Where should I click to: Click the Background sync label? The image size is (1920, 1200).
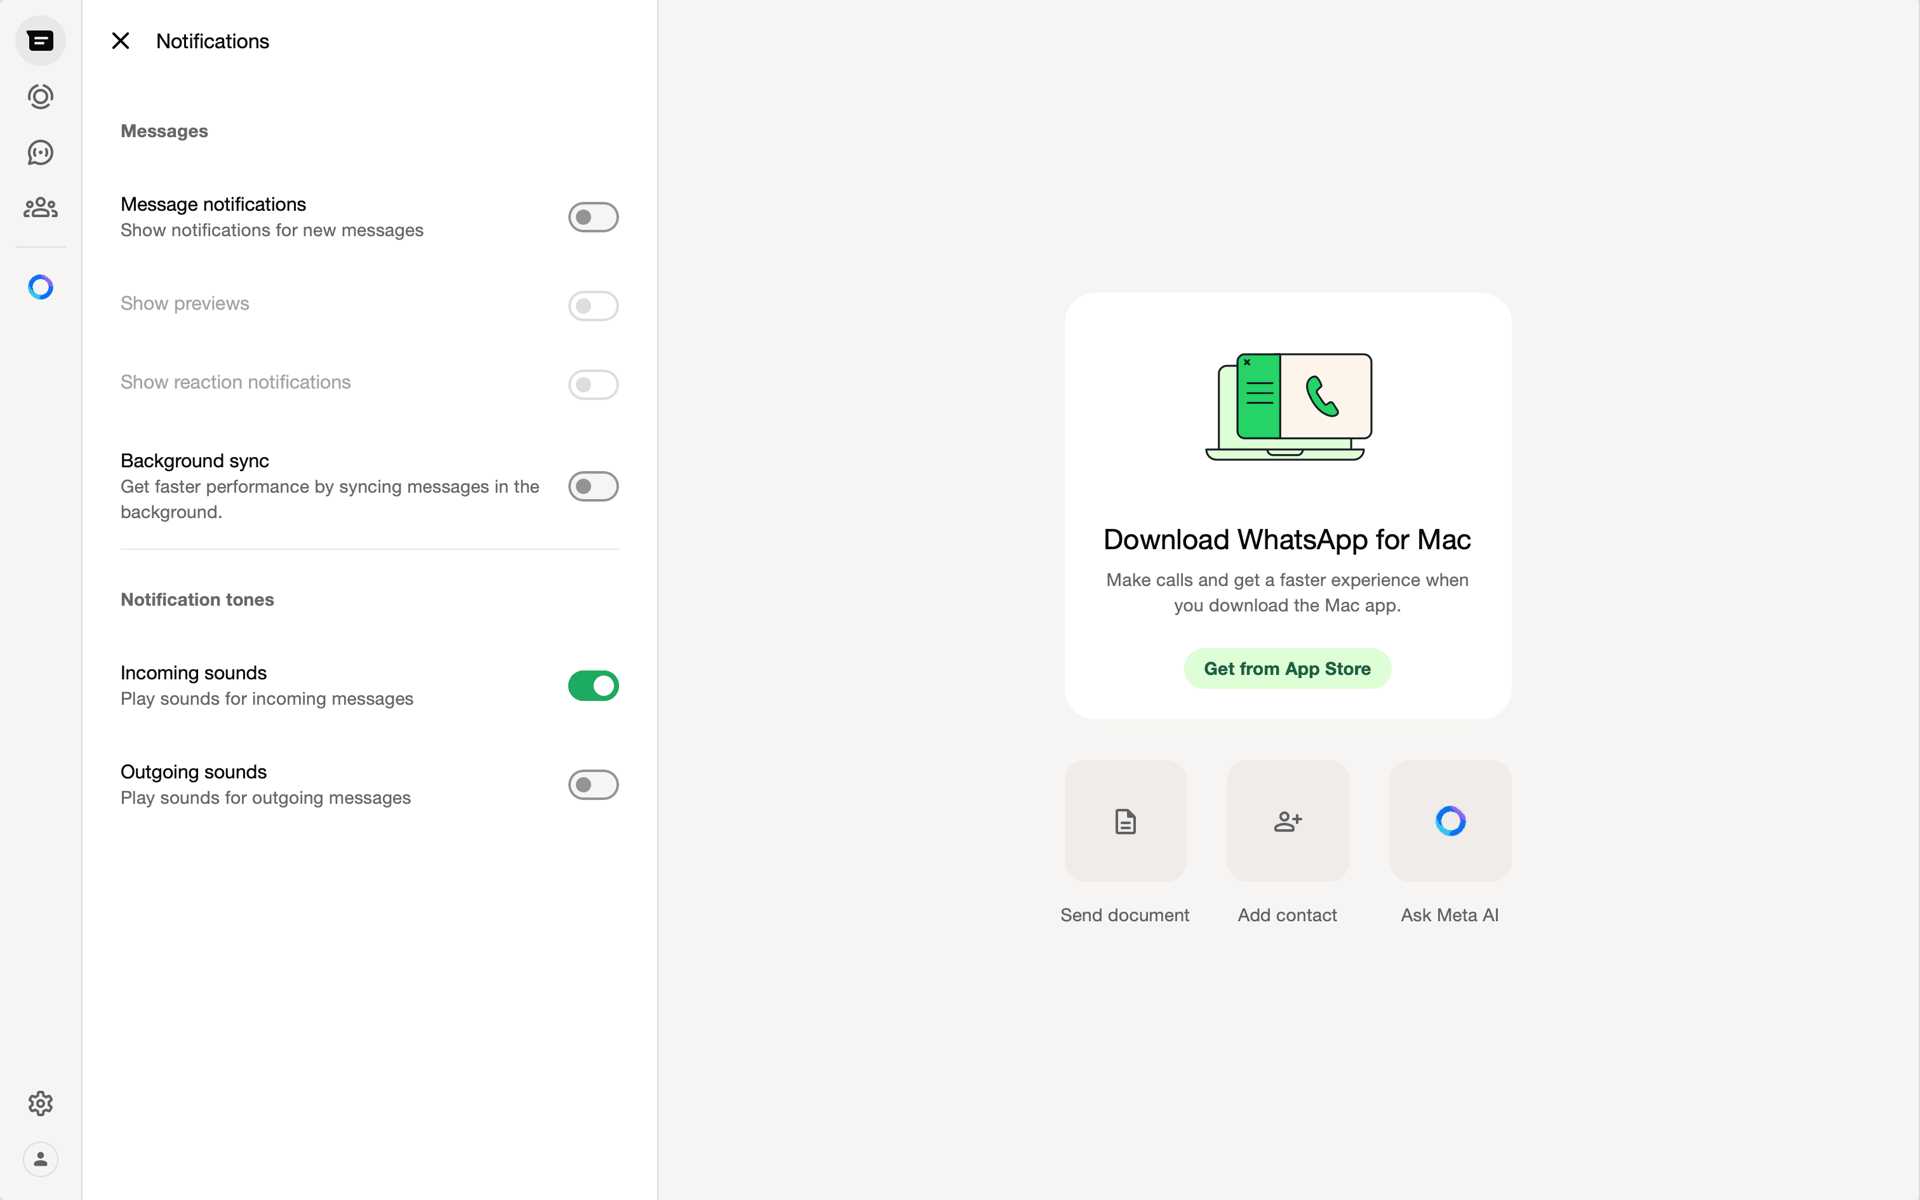pos(194,461)
